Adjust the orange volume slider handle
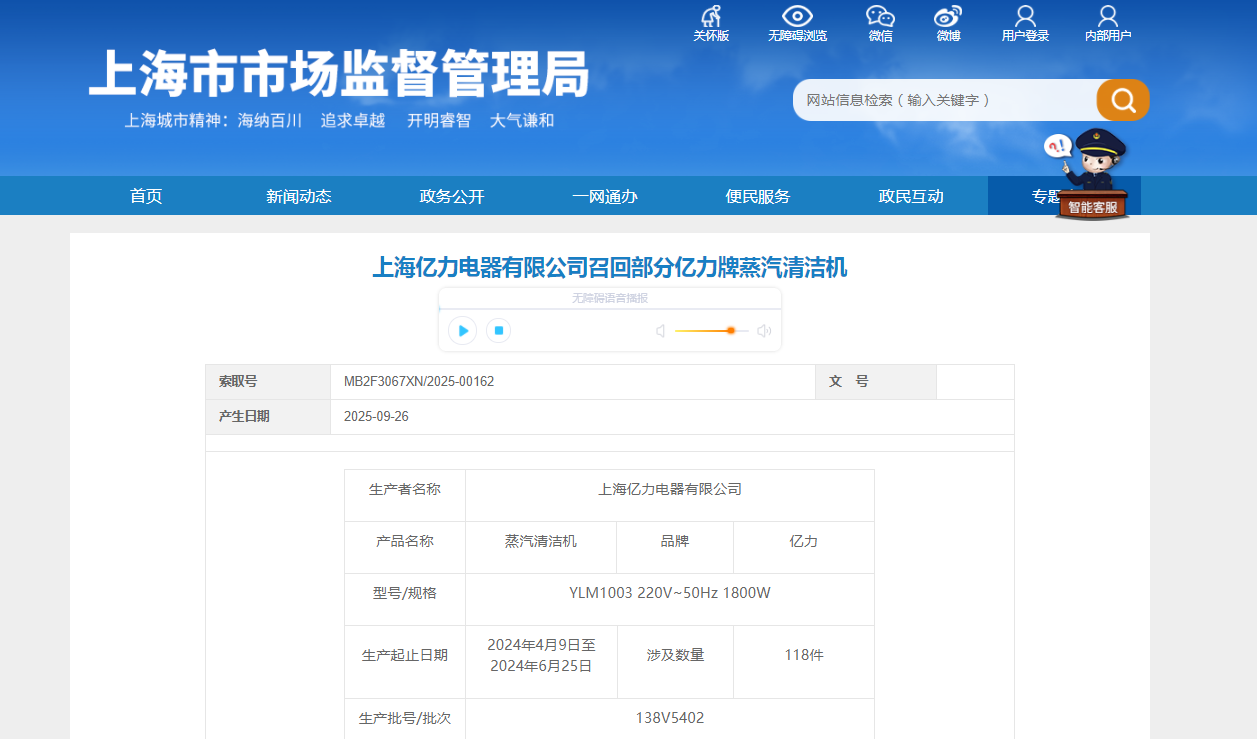This screenshot has width=1257, height=739. pyautogui.click(x=731, y=330)
